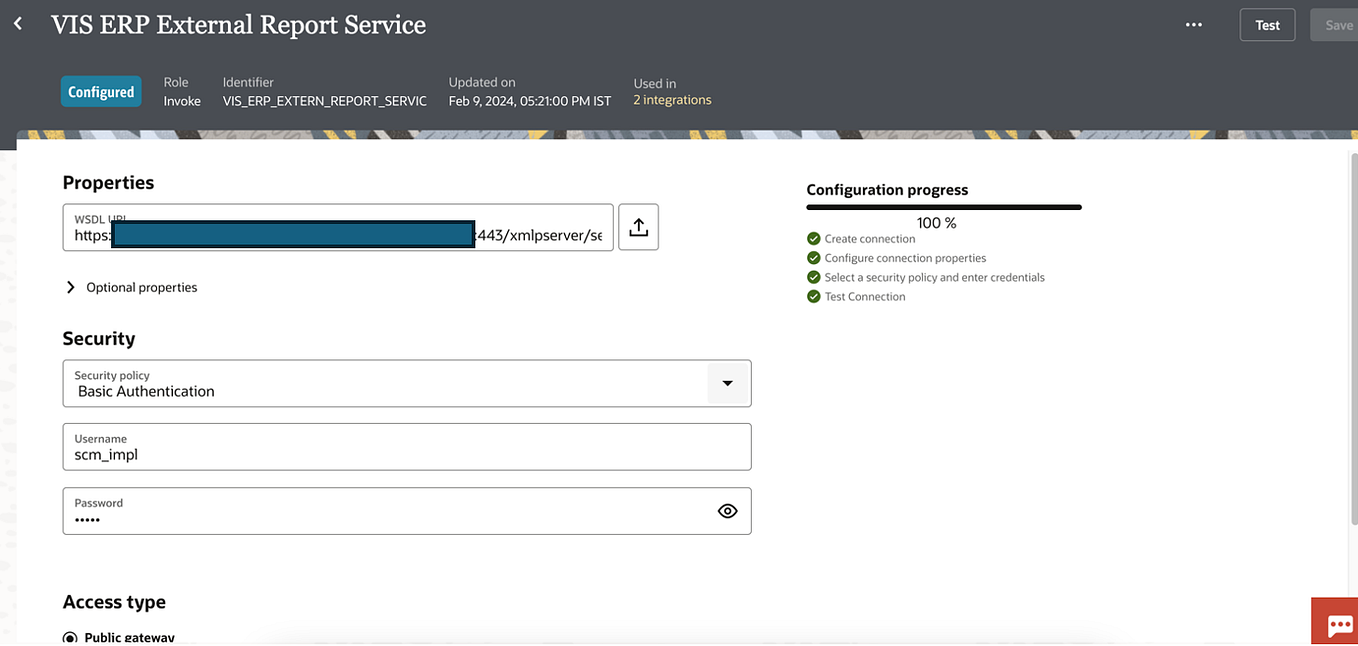Click the Create connection checkmark icon

tap(813, 239)
